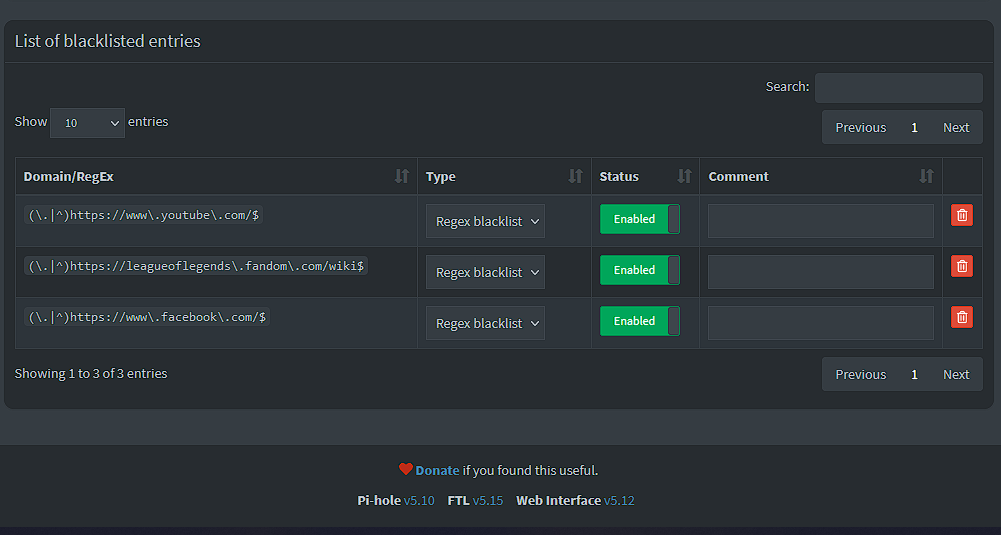Open the Donate link
Image resolution: width=1001 pixels, height=535 pixels.
coord(438,470)
